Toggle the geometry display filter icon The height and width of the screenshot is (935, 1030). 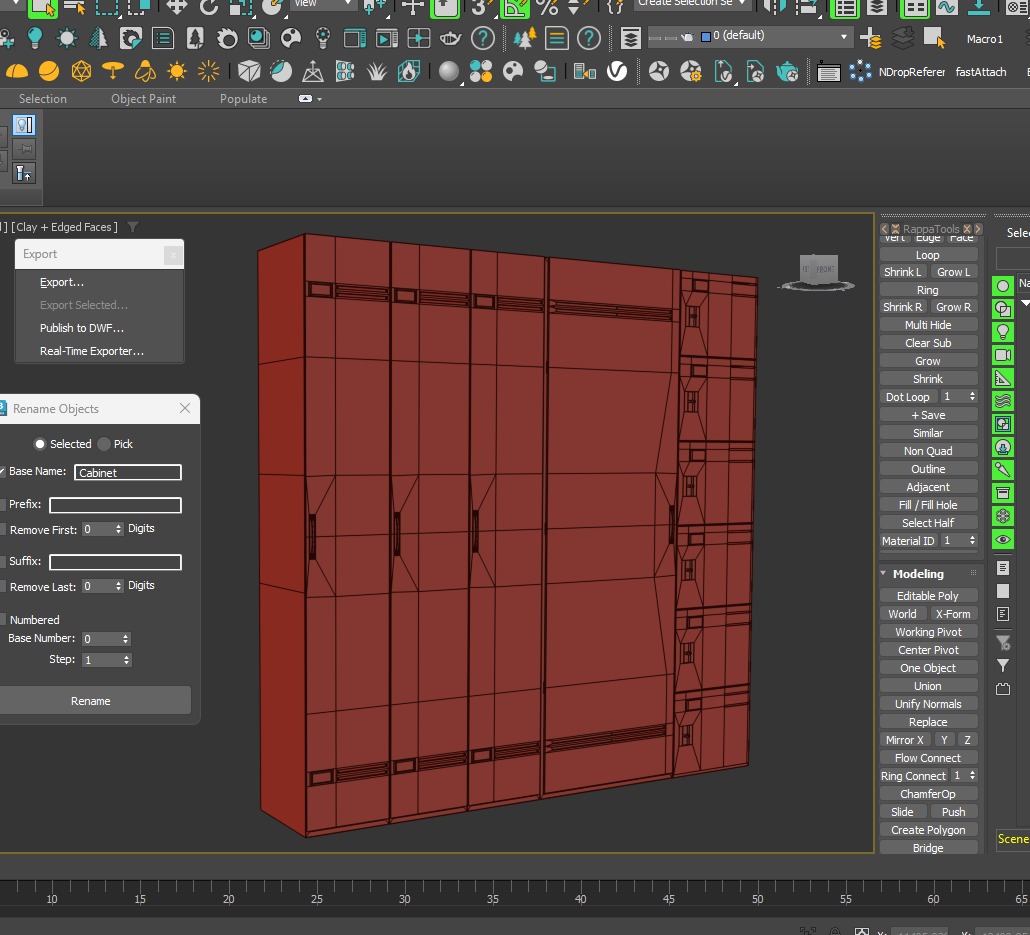pyautogui.click(x=1003, y=286)
